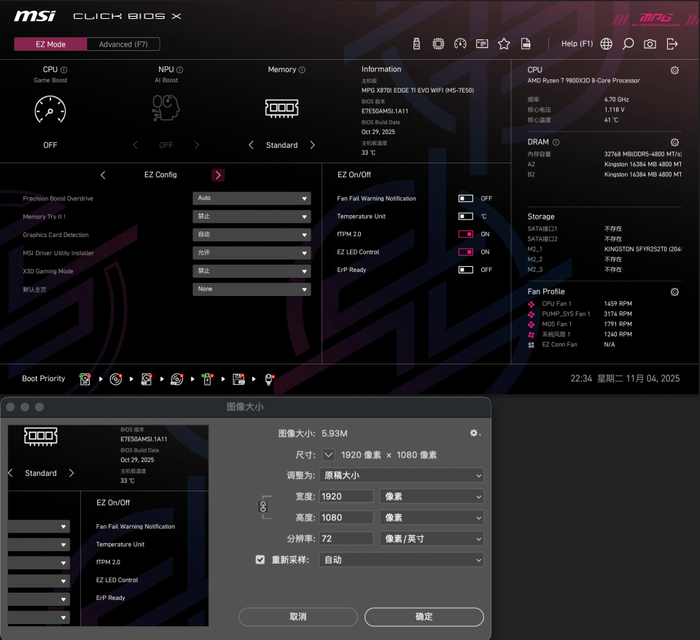
Task: Toggle Fan Fail Warning Notification switch
Action: coord(466,198)
